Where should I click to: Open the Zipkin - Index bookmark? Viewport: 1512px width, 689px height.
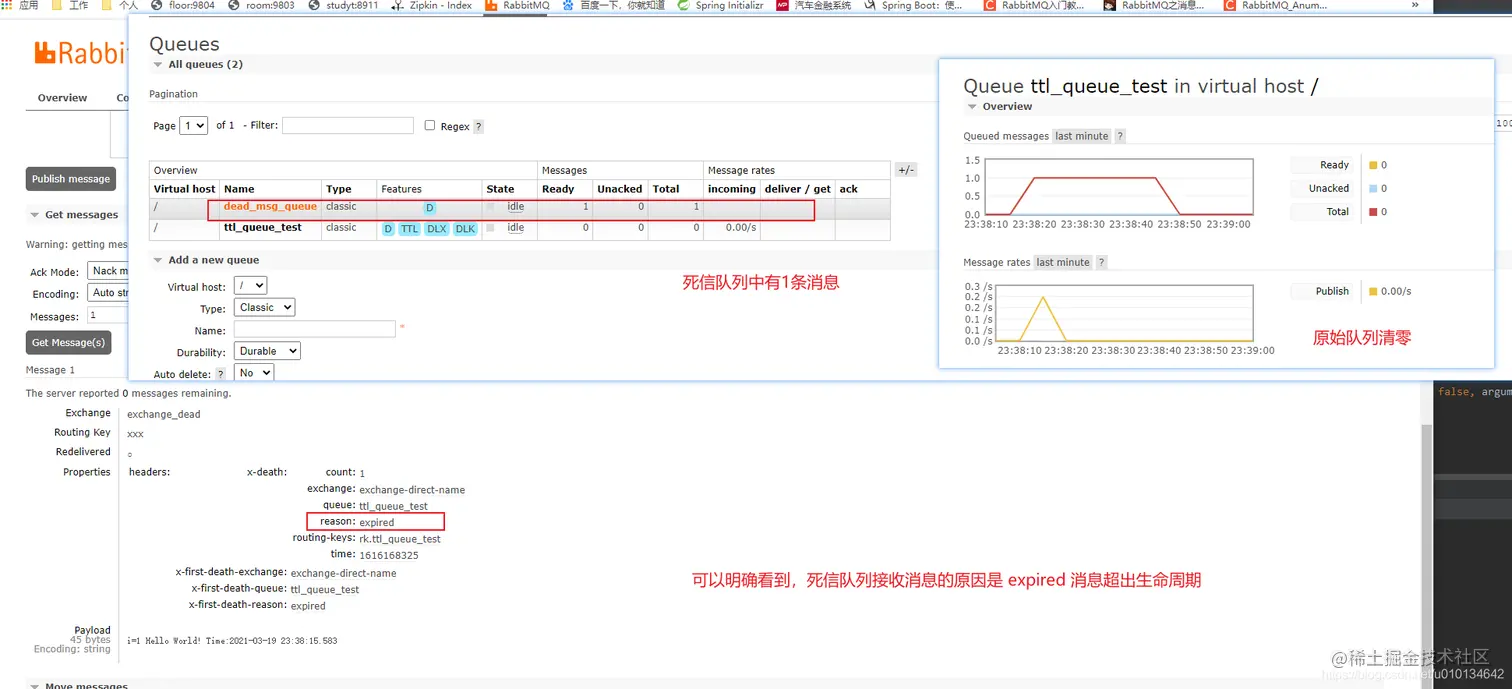point(431,5)
